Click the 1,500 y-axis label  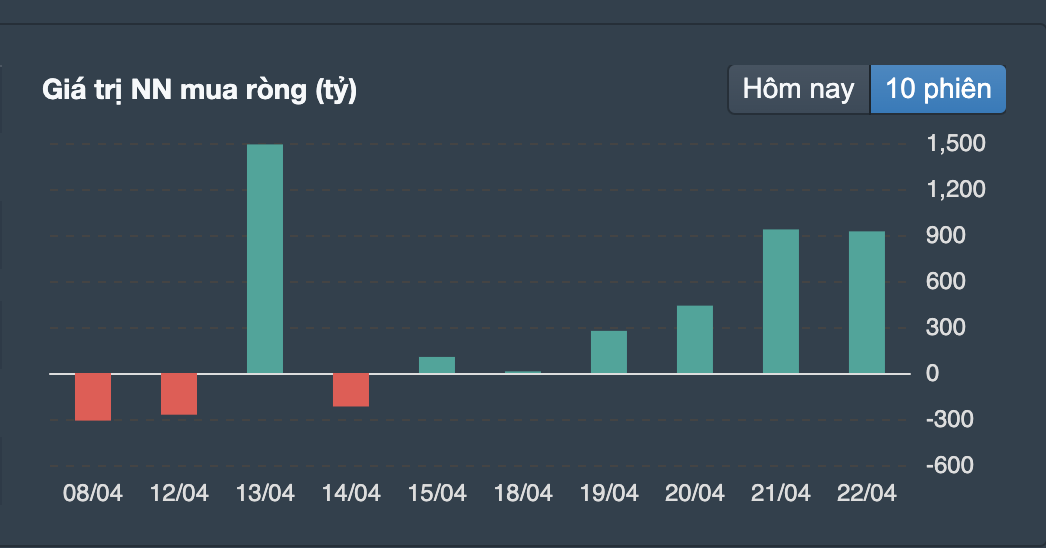[x=956, y=144]
